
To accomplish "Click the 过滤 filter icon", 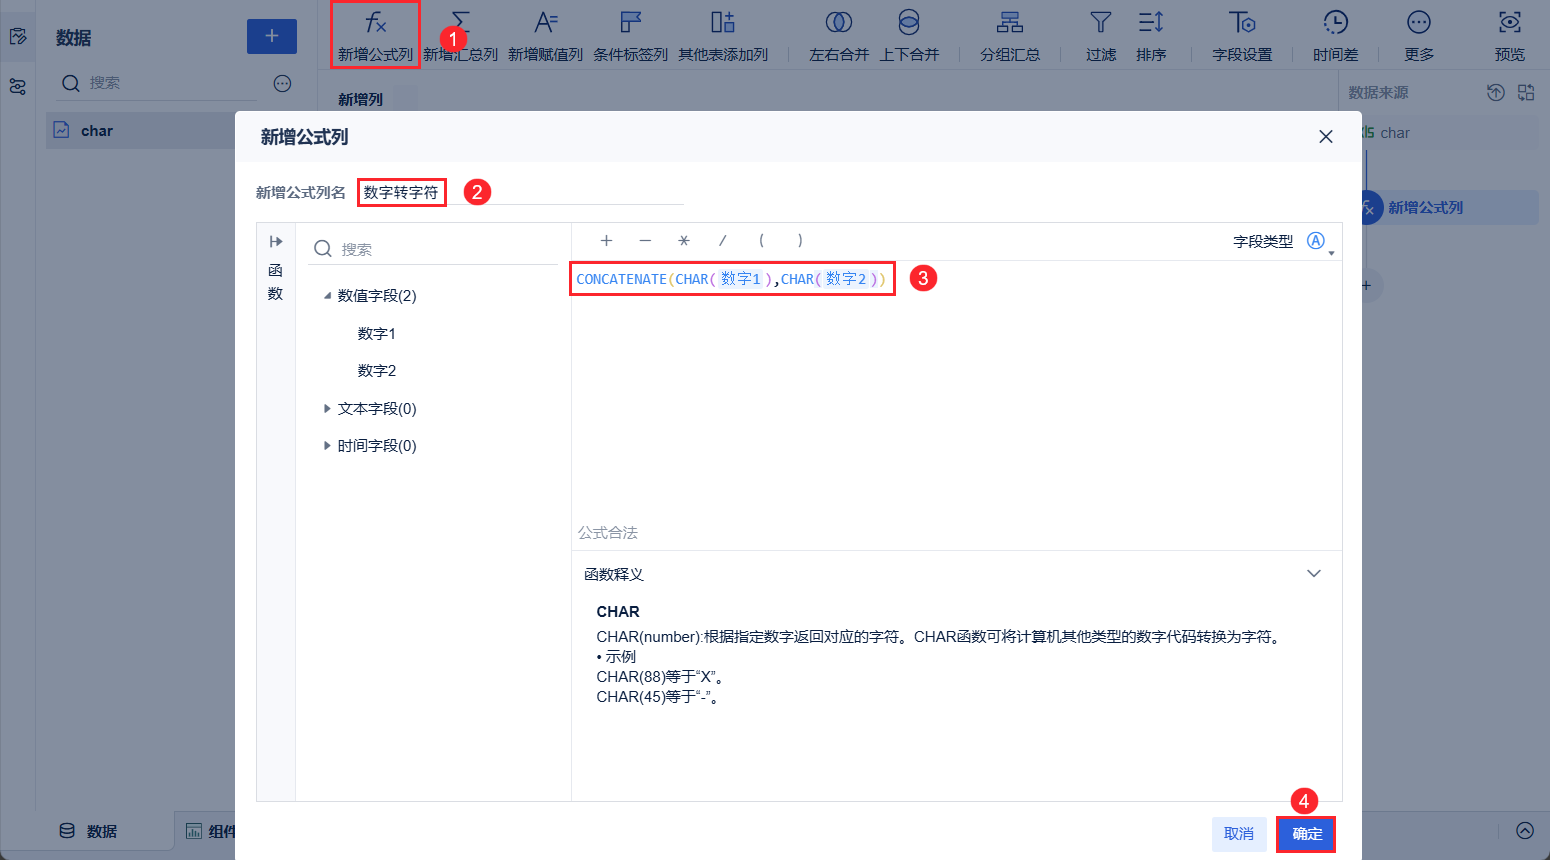I will 1101,22.
